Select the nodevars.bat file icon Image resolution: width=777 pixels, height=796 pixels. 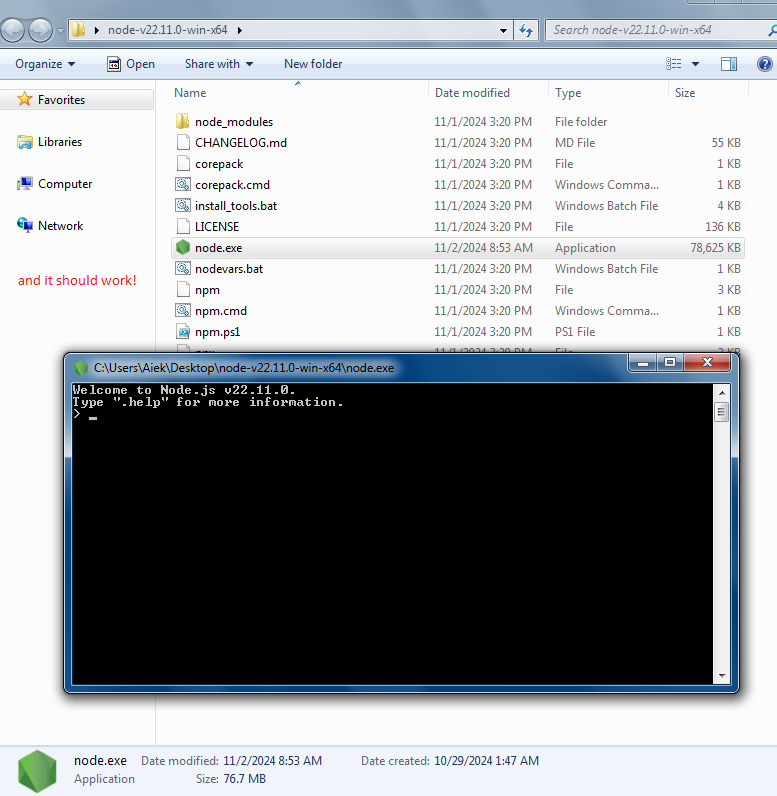(183, 269)
